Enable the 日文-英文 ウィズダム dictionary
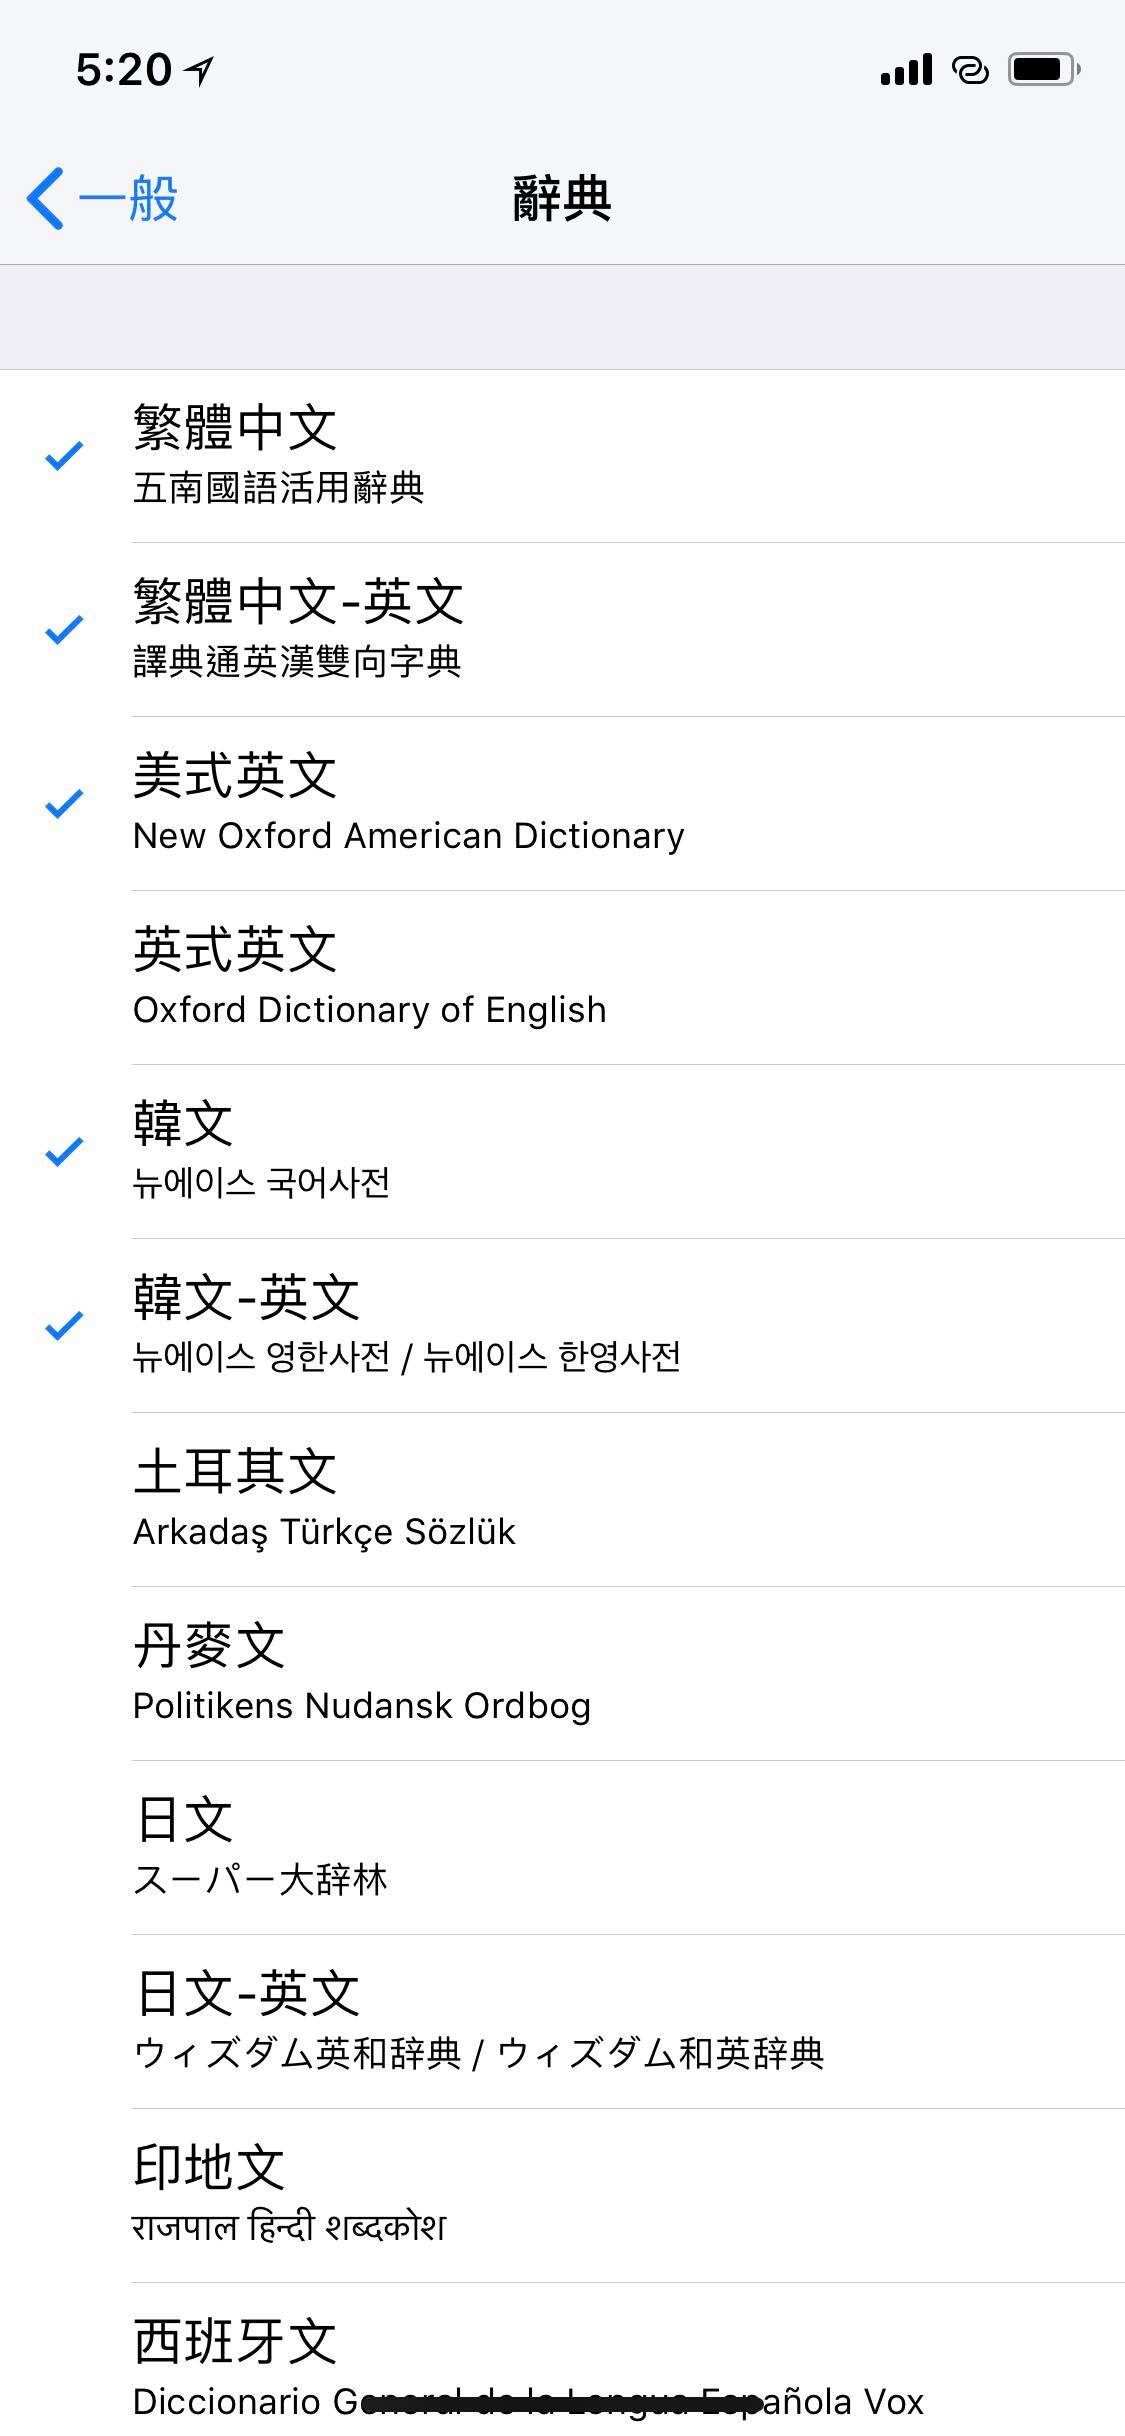This screenshot has width=1125, height=2436. (562, 2022)
